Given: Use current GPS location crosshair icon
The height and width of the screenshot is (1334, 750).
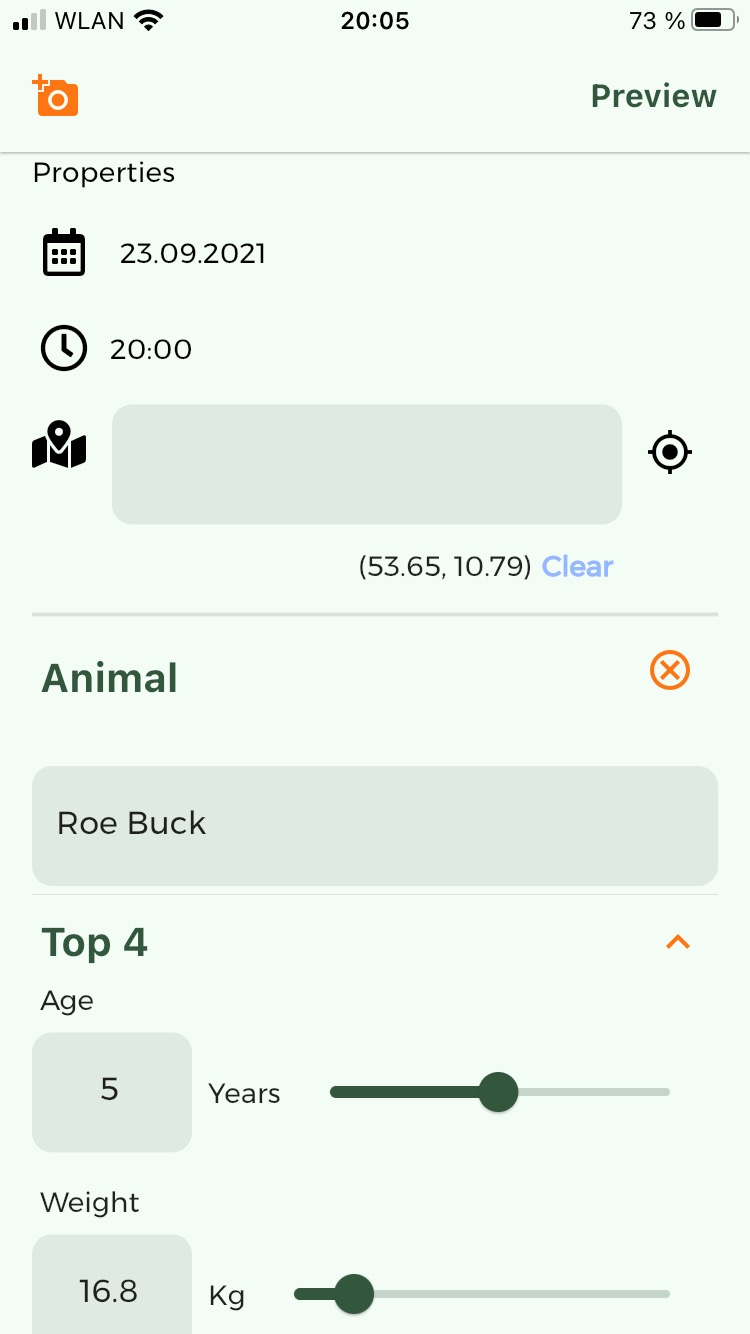Looking at the screenshot, I should [x=670, y=453].
